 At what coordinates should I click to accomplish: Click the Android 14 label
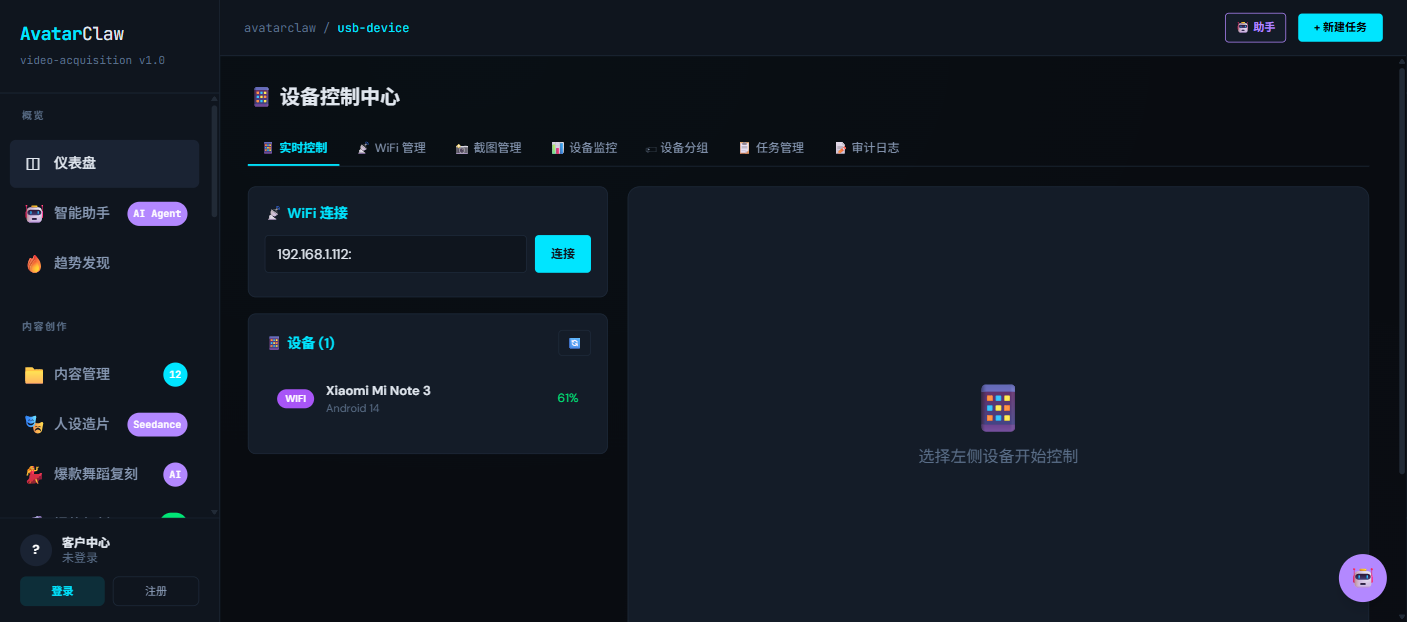353,409
